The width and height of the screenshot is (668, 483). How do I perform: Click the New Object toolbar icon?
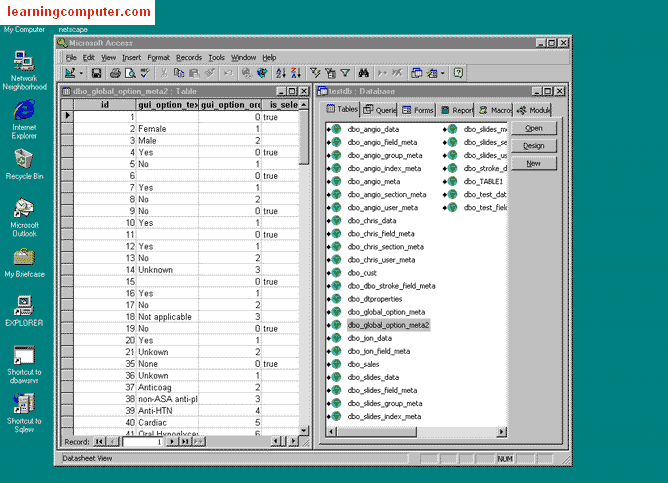coord(432,73)
